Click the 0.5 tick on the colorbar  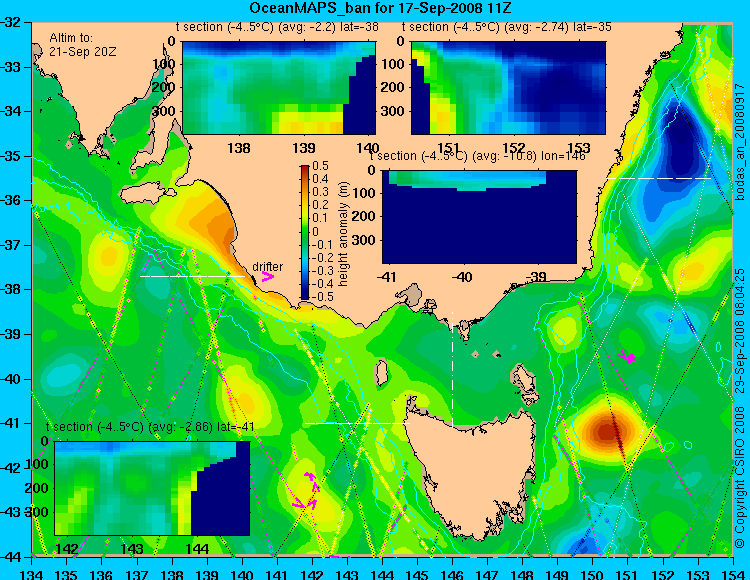(x=320, y=165)
